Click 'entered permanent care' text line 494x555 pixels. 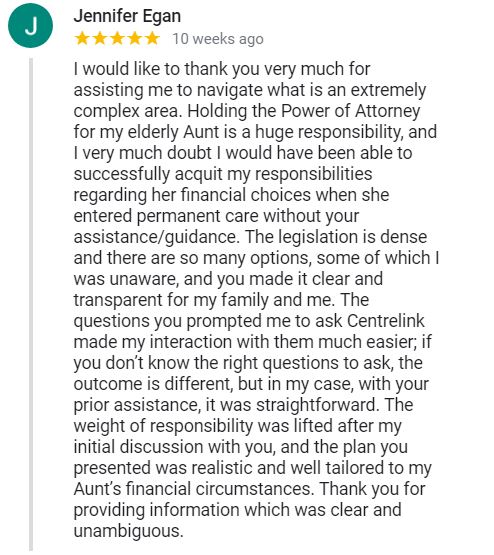166,216
